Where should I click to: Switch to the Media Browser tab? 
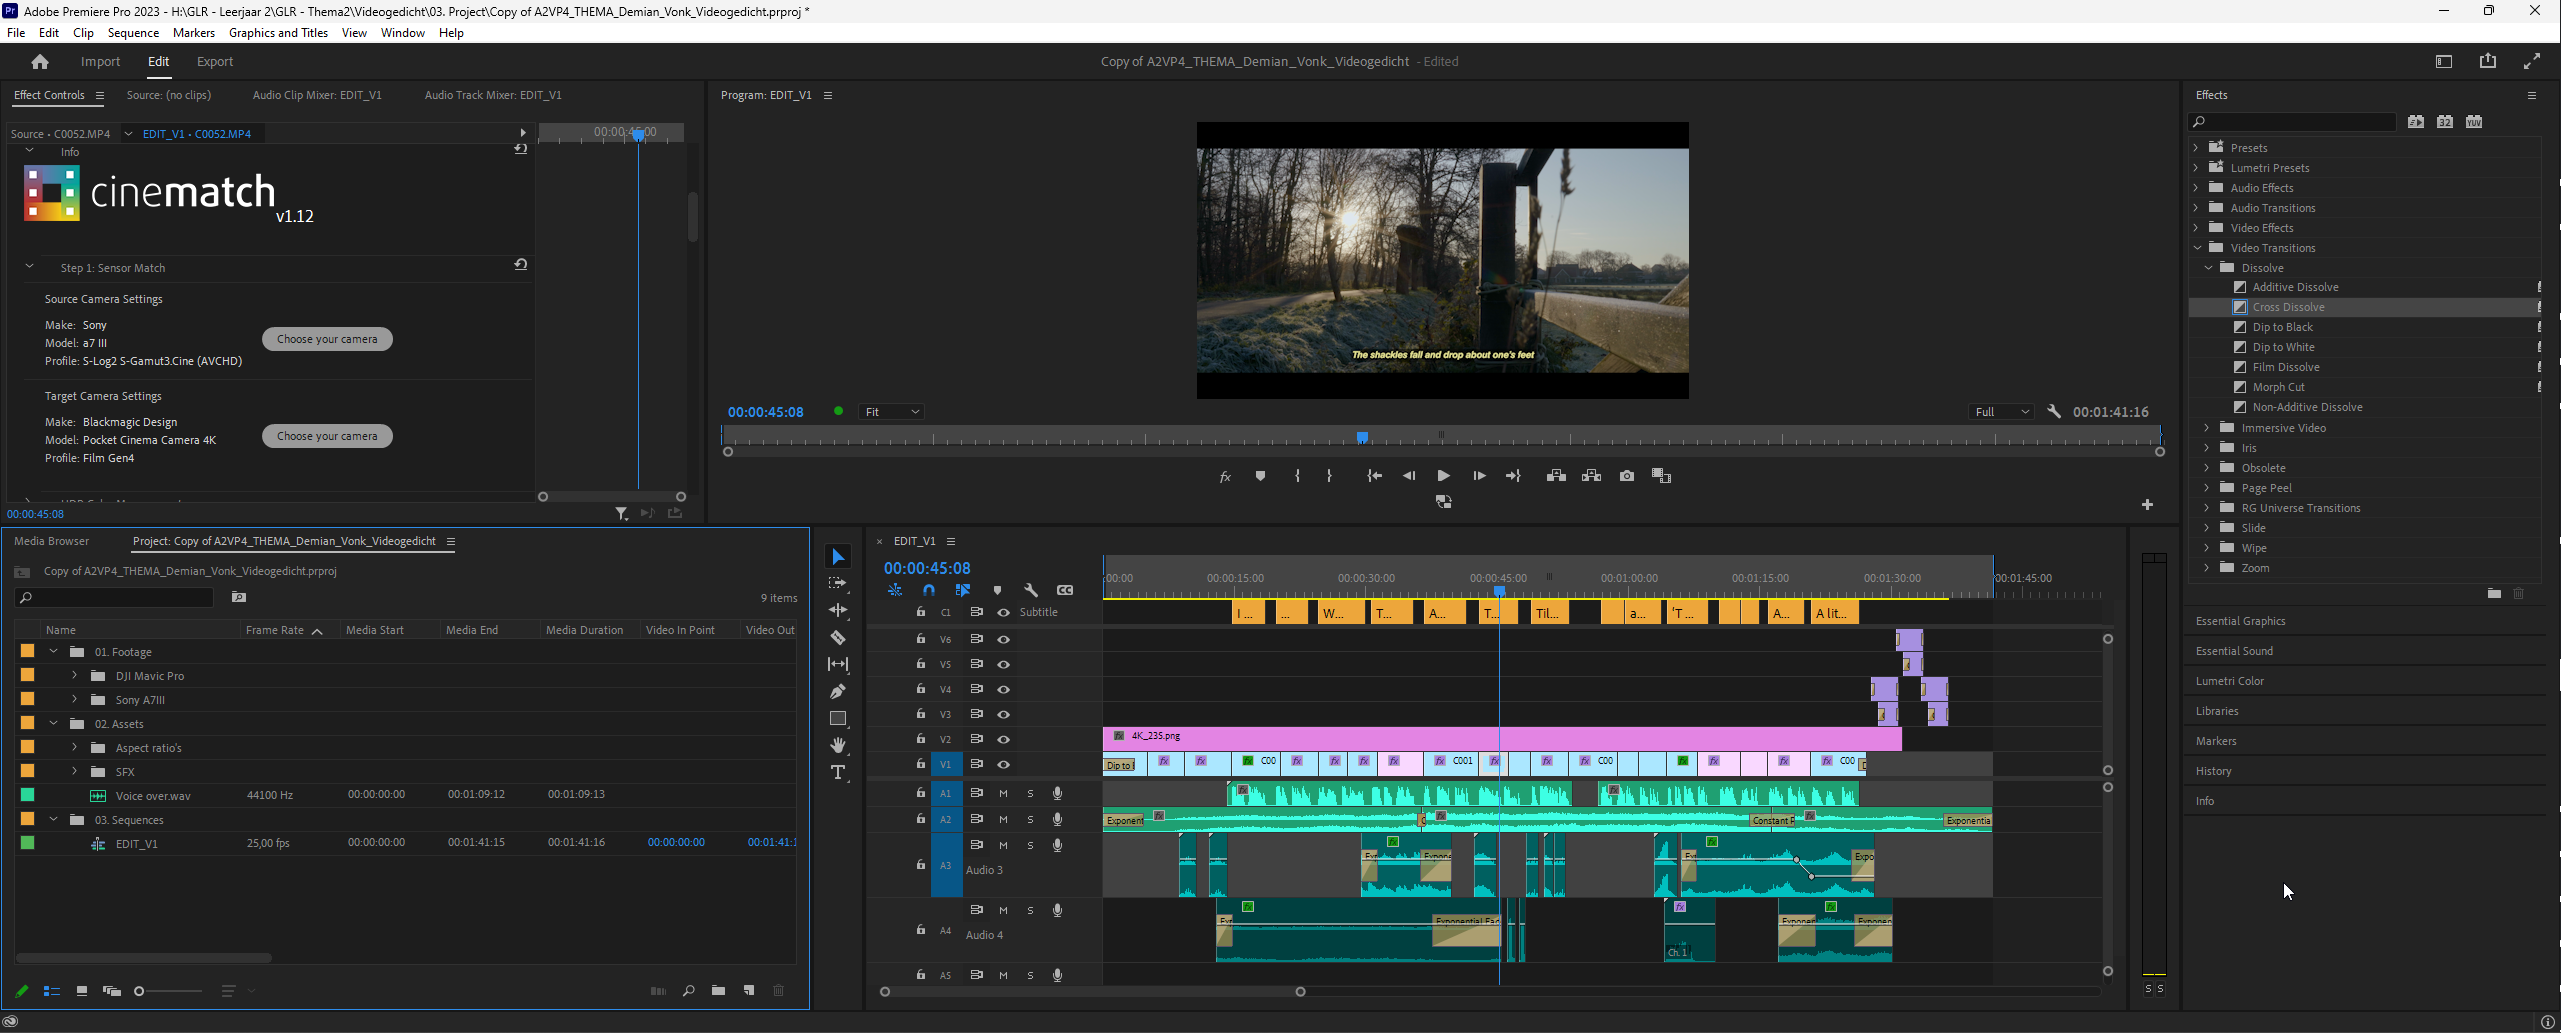[52, 541]
